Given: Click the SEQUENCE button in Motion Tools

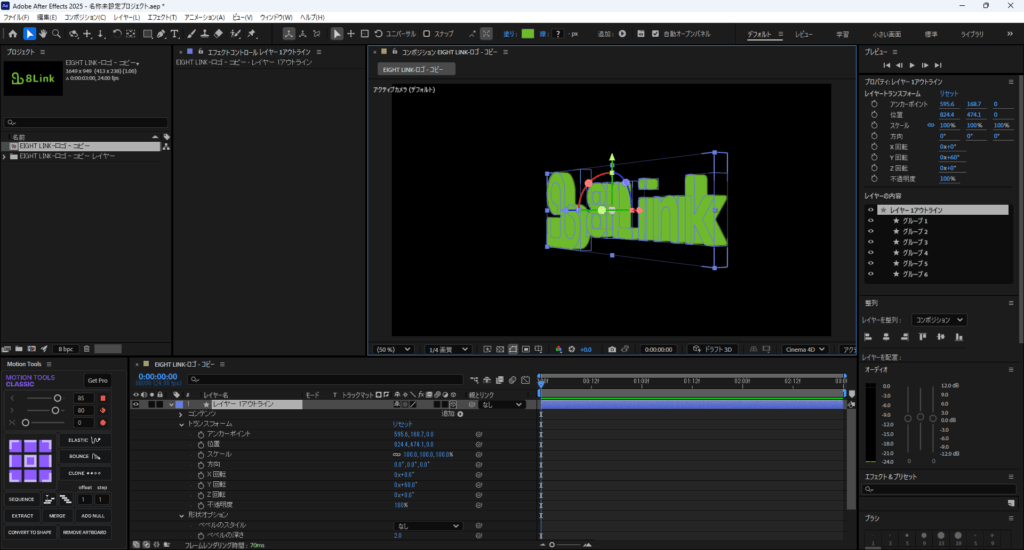Looking at the screenshot, I should tap(22, 500).
